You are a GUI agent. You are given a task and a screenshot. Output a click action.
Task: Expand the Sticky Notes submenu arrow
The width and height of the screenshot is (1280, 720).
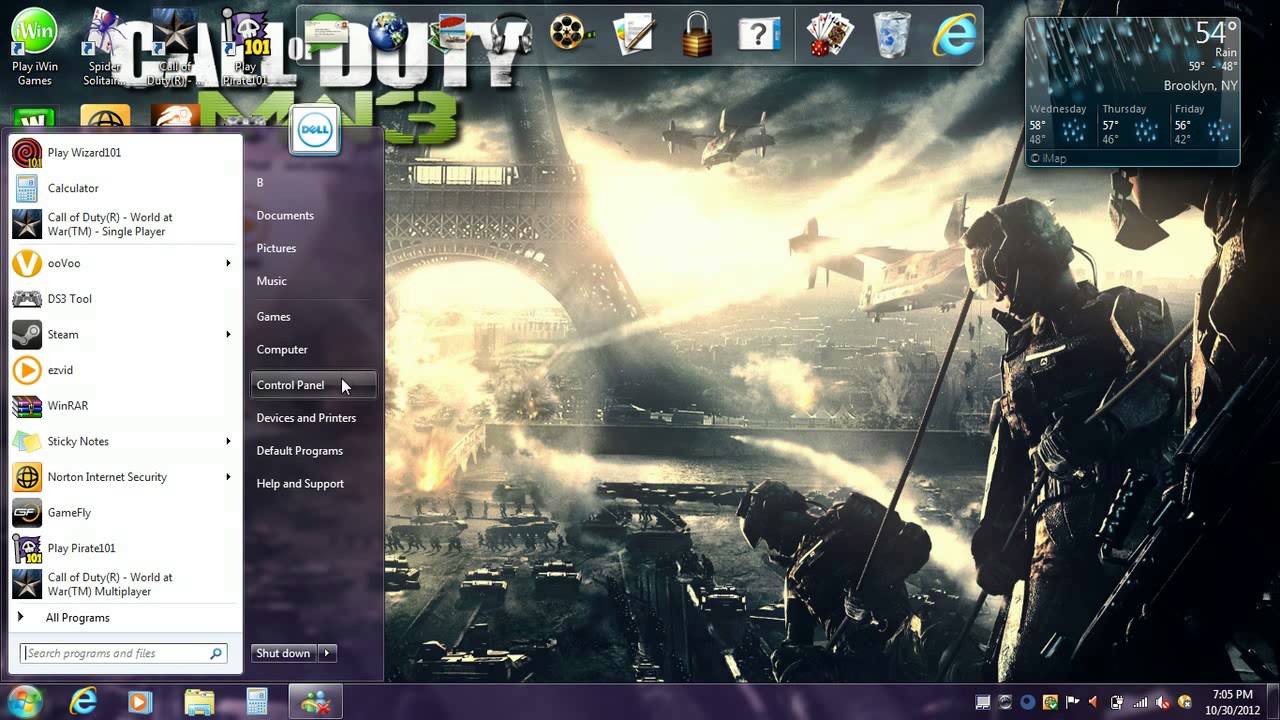228,441
